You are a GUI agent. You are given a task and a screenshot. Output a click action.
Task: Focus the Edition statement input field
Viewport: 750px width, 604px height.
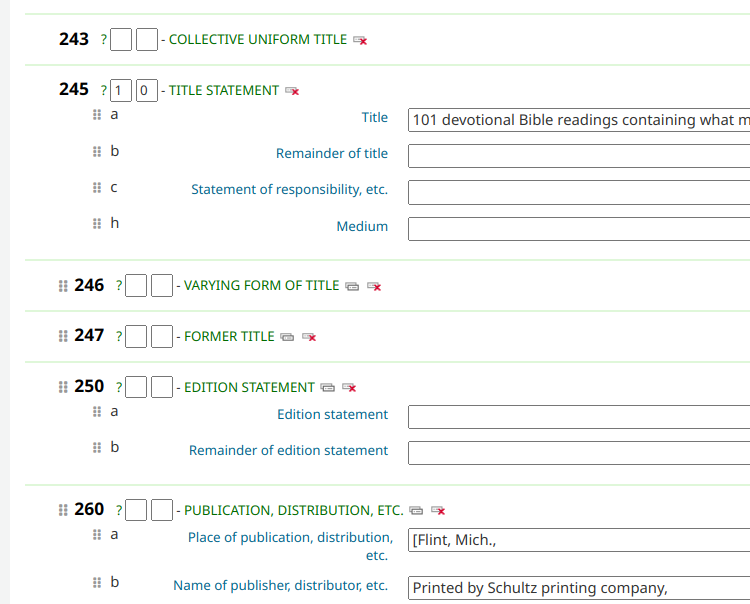pos(579,416)
